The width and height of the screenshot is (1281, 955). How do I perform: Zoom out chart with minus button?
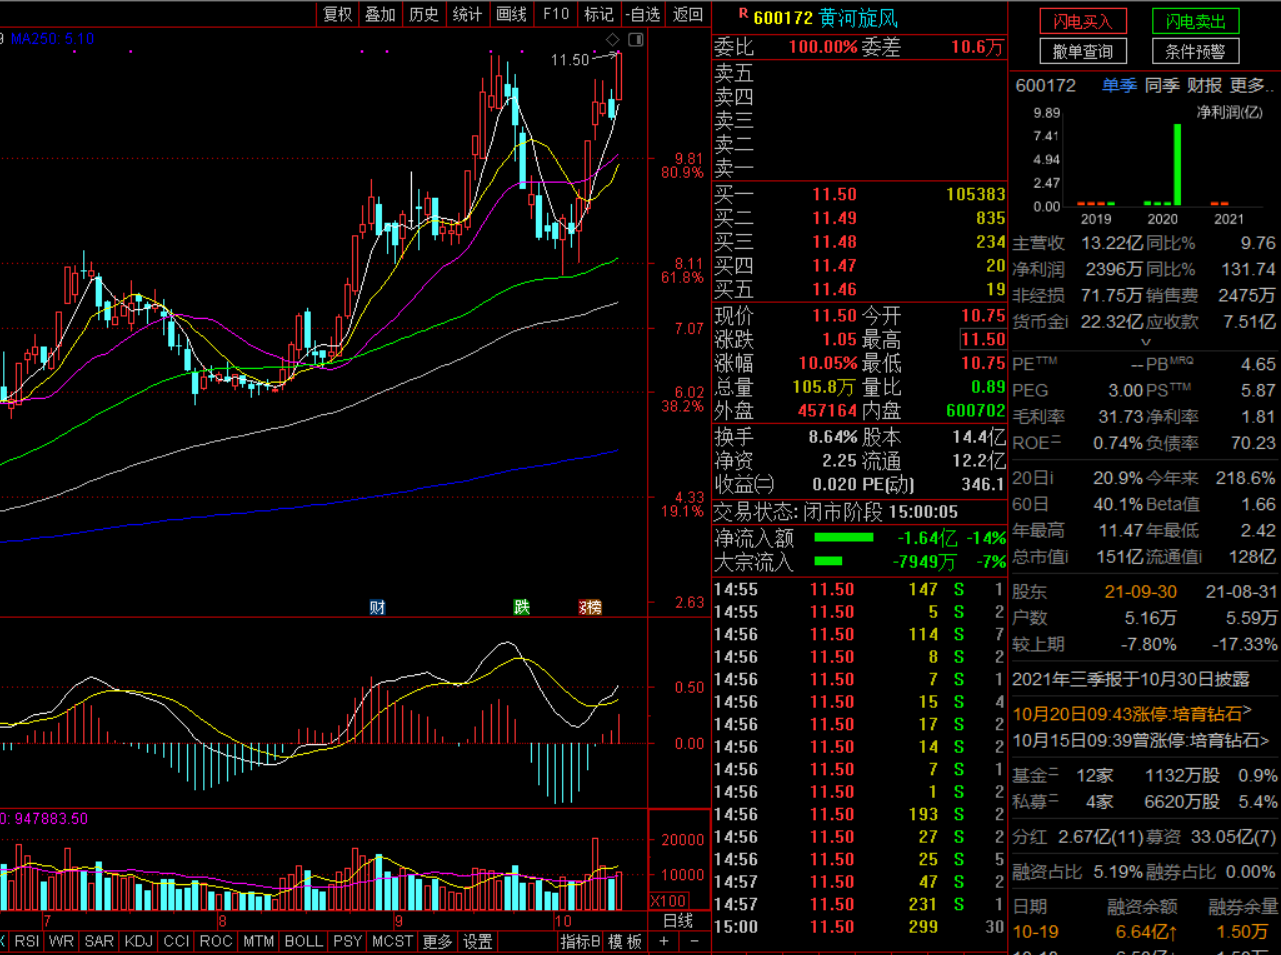(694, 942)
